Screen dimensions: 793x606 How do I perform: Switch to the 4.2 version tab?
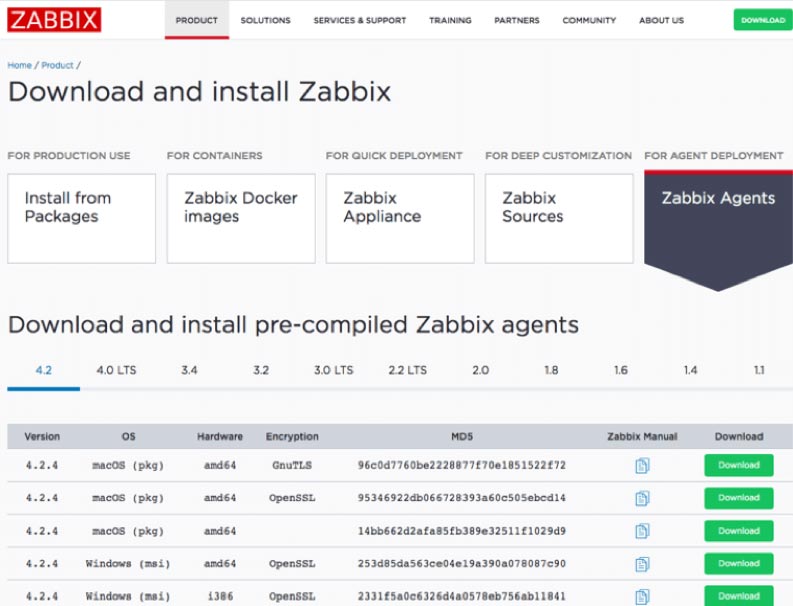pyautogui.click(x=43, y=370)
